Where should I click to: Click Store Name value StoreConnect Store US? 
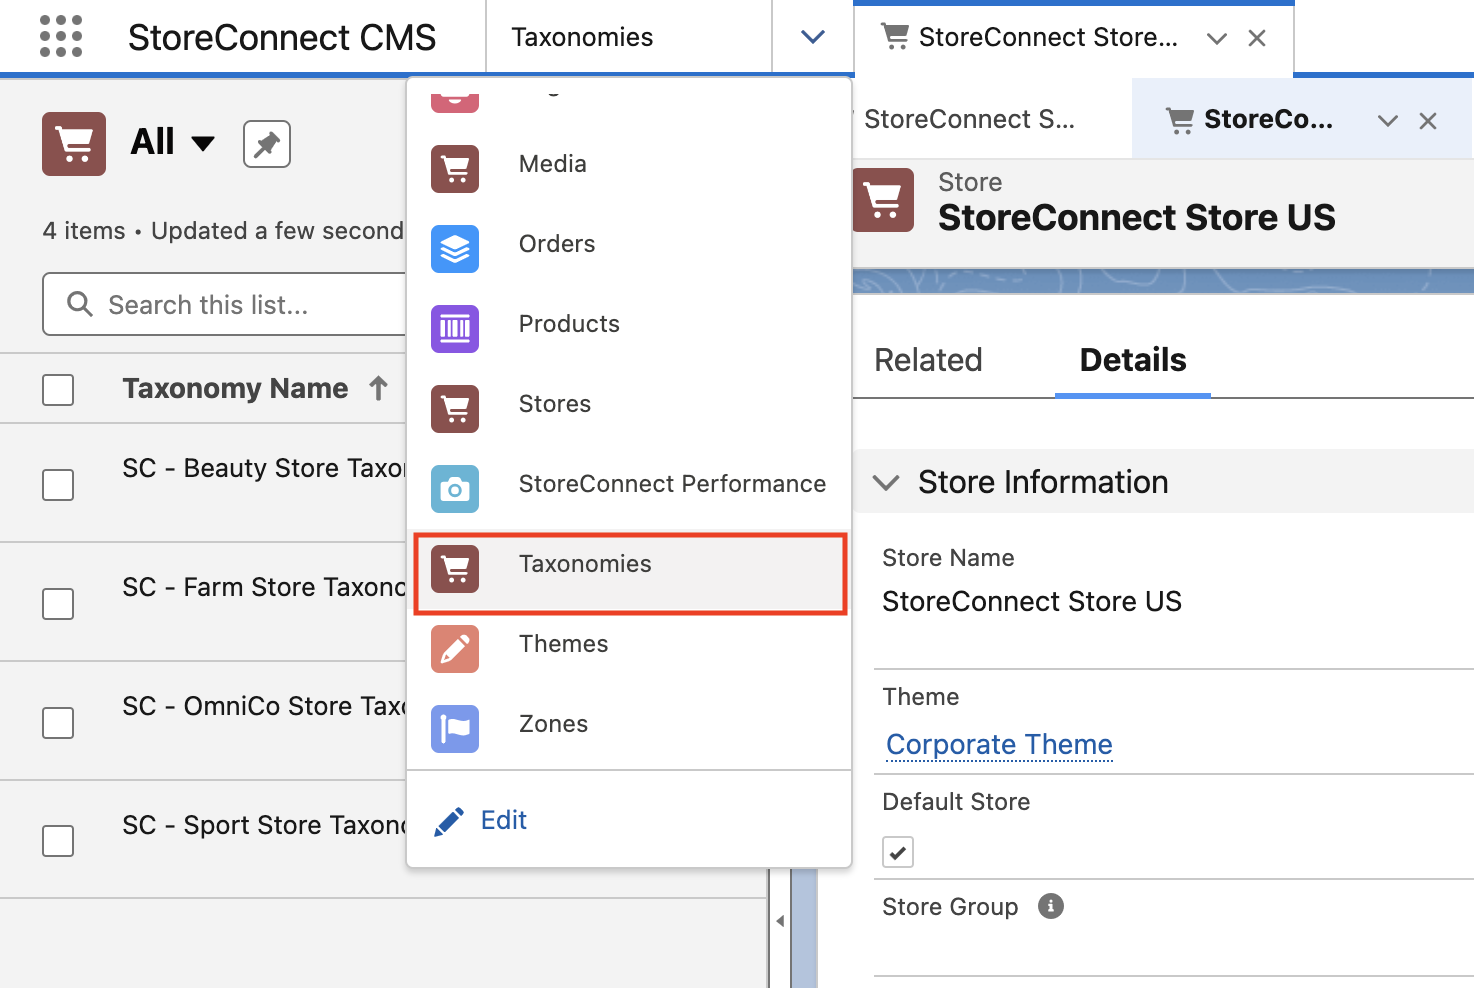(x=1032, y=601)
